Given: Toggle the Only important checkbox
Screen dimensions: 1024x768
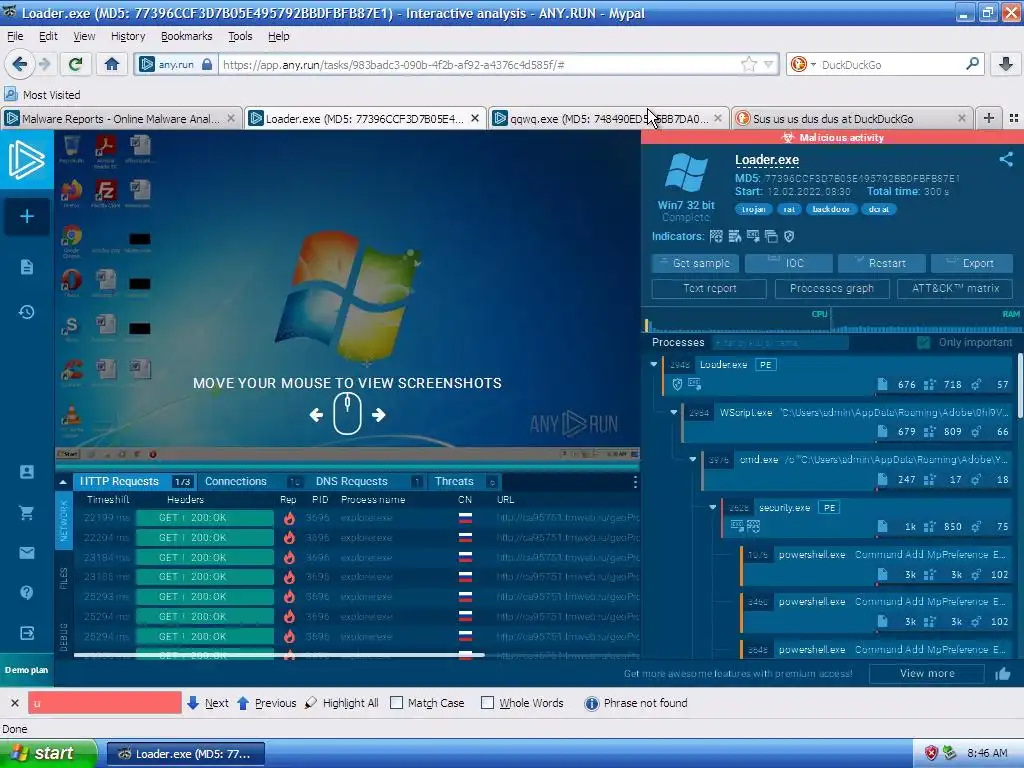Looking at the screenshot, I should [x=923, y=342].
